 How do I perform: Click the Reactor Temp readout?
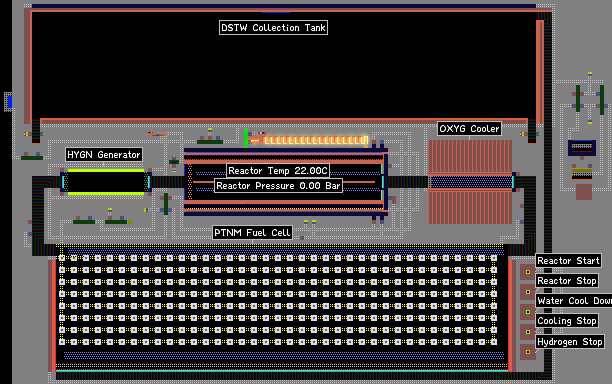pos(278,171)
